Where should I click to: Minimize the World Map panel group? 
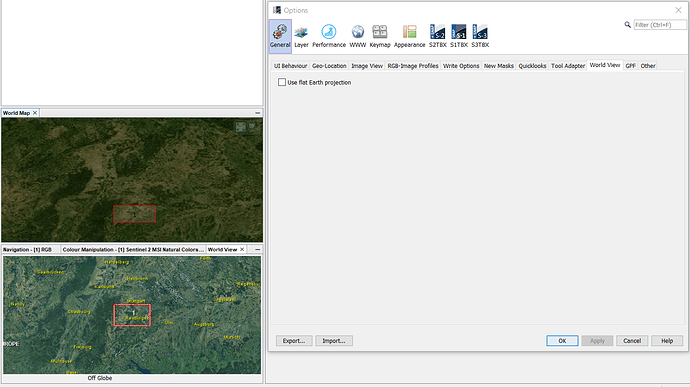[257, 113]
